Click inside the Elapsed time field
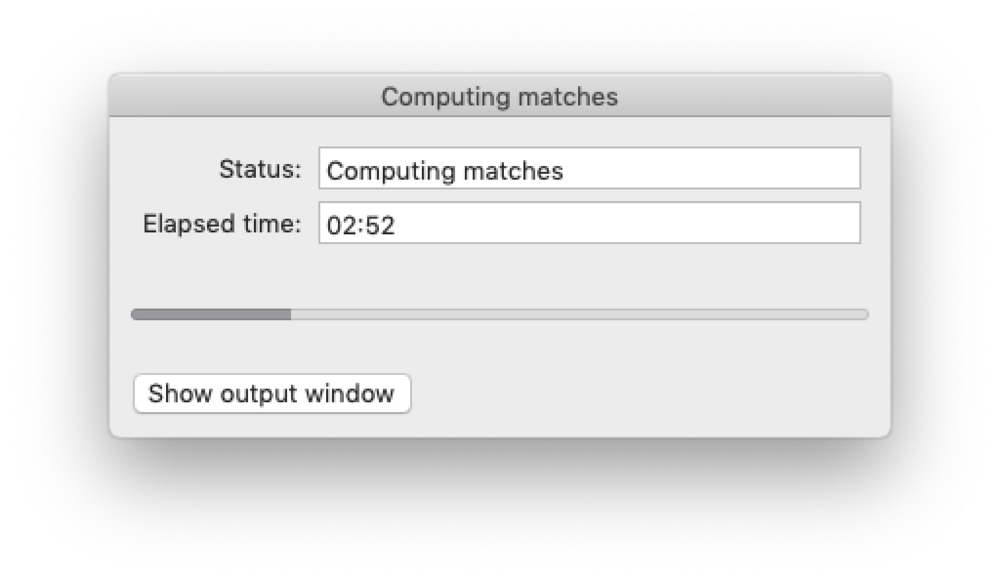The width and height of the screenshot is (1000, 582). pyautogui.click(x=589, y=223)
